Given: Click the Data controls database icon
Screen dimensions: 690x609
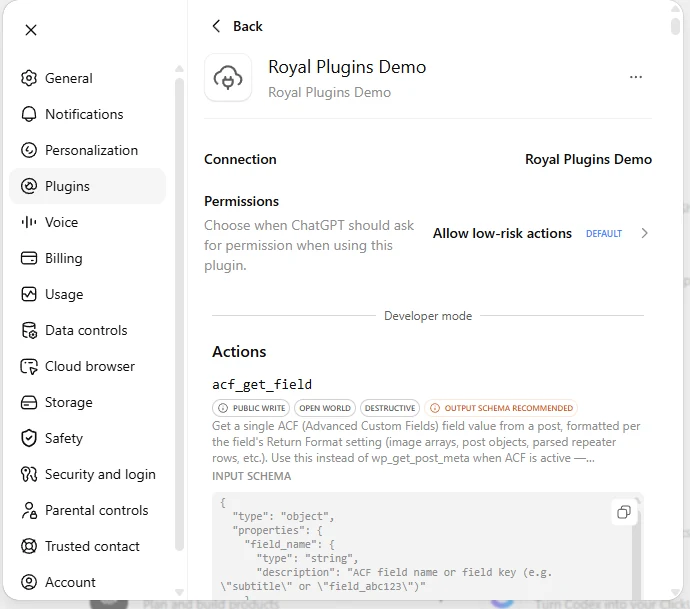Looking at the screenshot, I should pyautogui.click(x=29, y=330).
